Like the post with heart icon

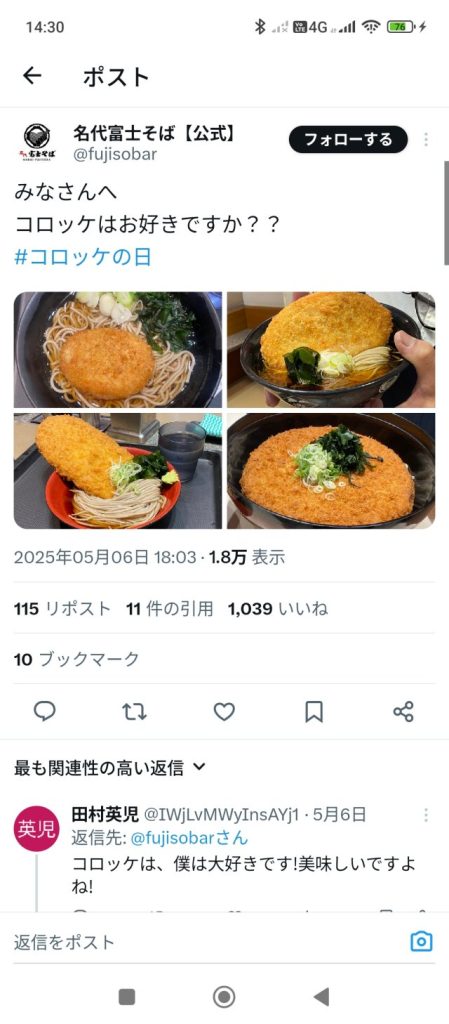224,711
